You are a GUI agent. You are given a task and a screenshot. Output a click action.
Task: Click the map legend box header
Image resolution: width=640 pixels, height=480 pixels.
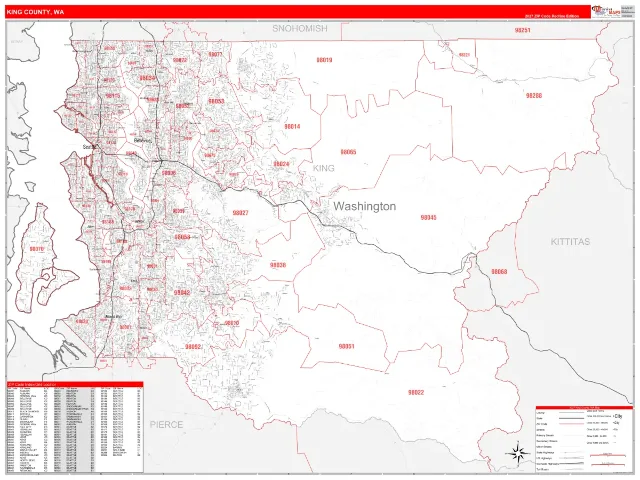[x=584, y=407]
